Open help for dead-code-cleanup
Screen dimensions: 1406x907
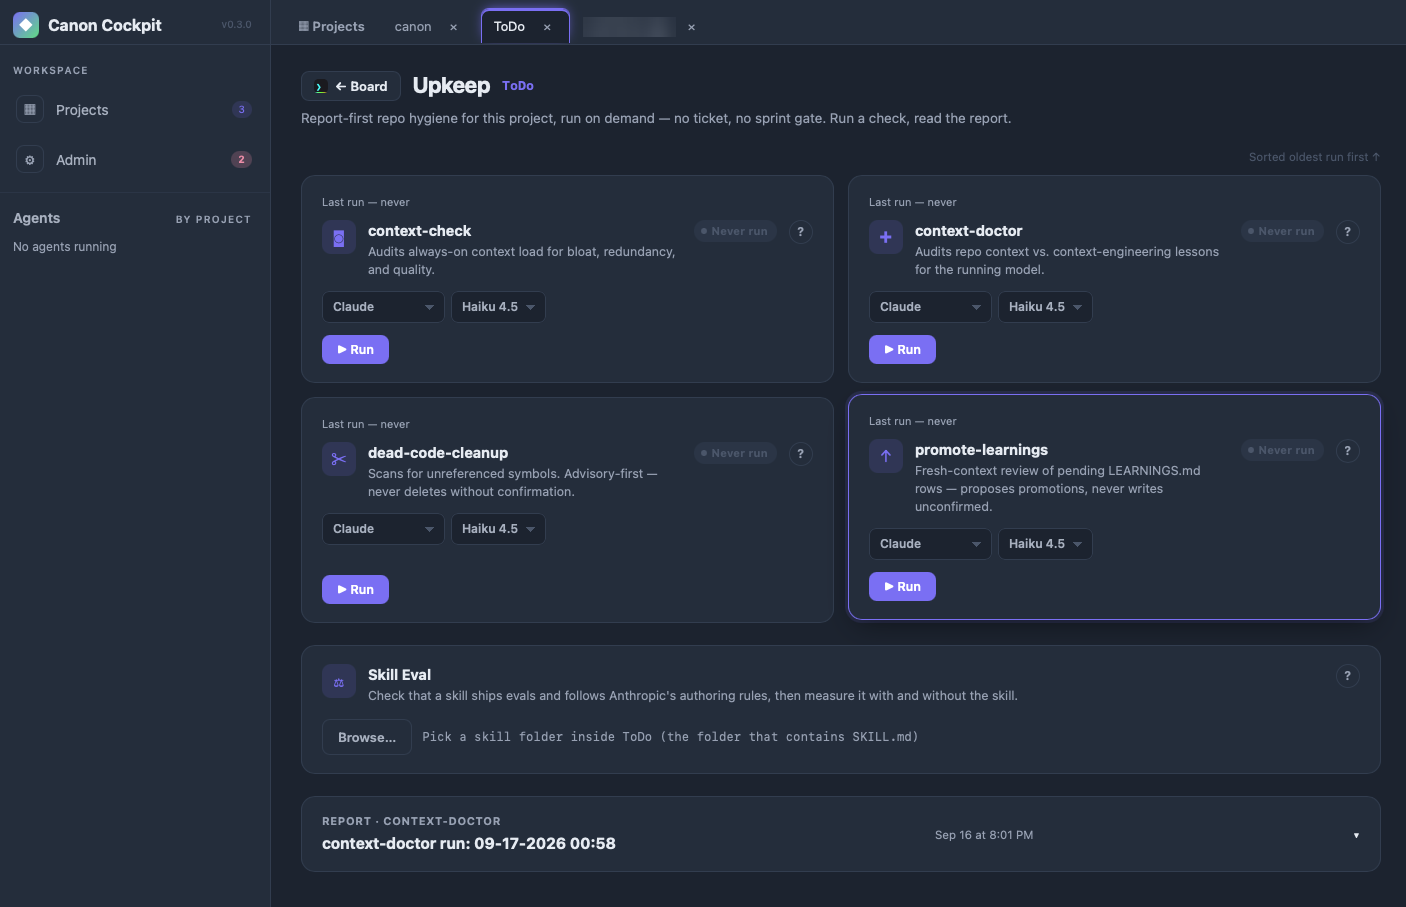[800, 454]
